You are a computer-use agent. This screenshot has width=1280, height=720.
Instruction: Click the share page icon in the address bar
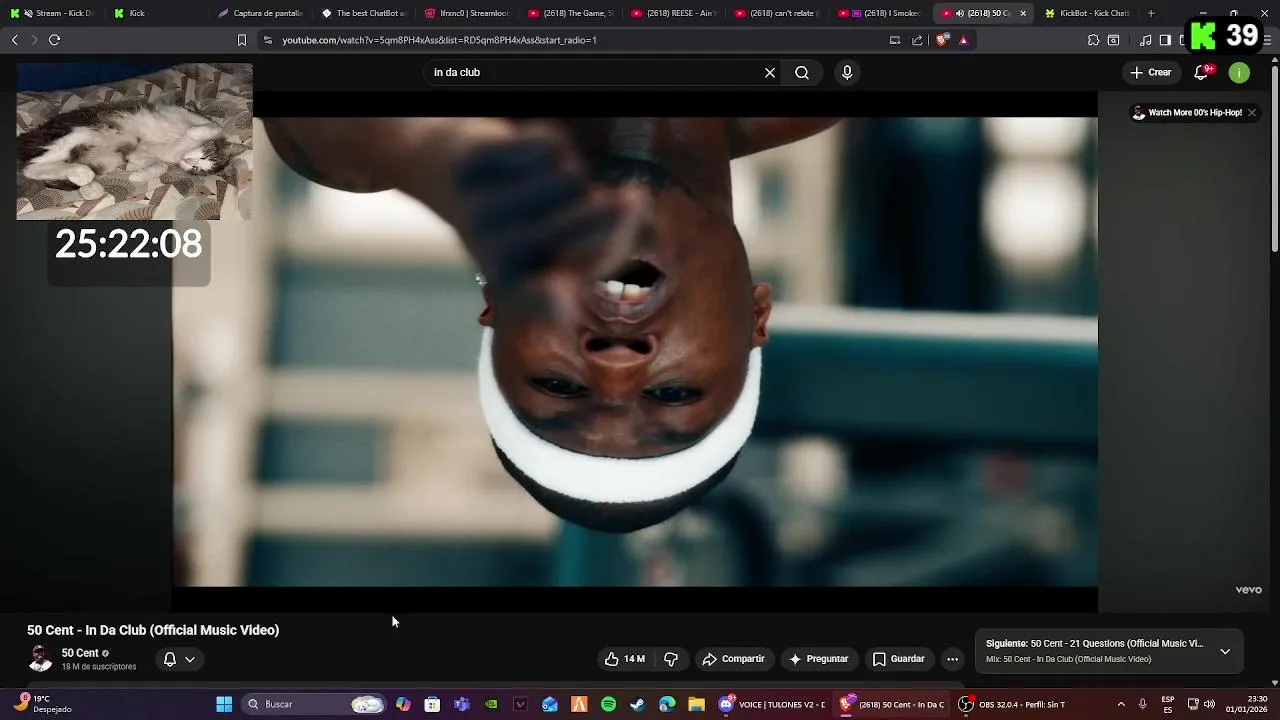click(917, 40)
